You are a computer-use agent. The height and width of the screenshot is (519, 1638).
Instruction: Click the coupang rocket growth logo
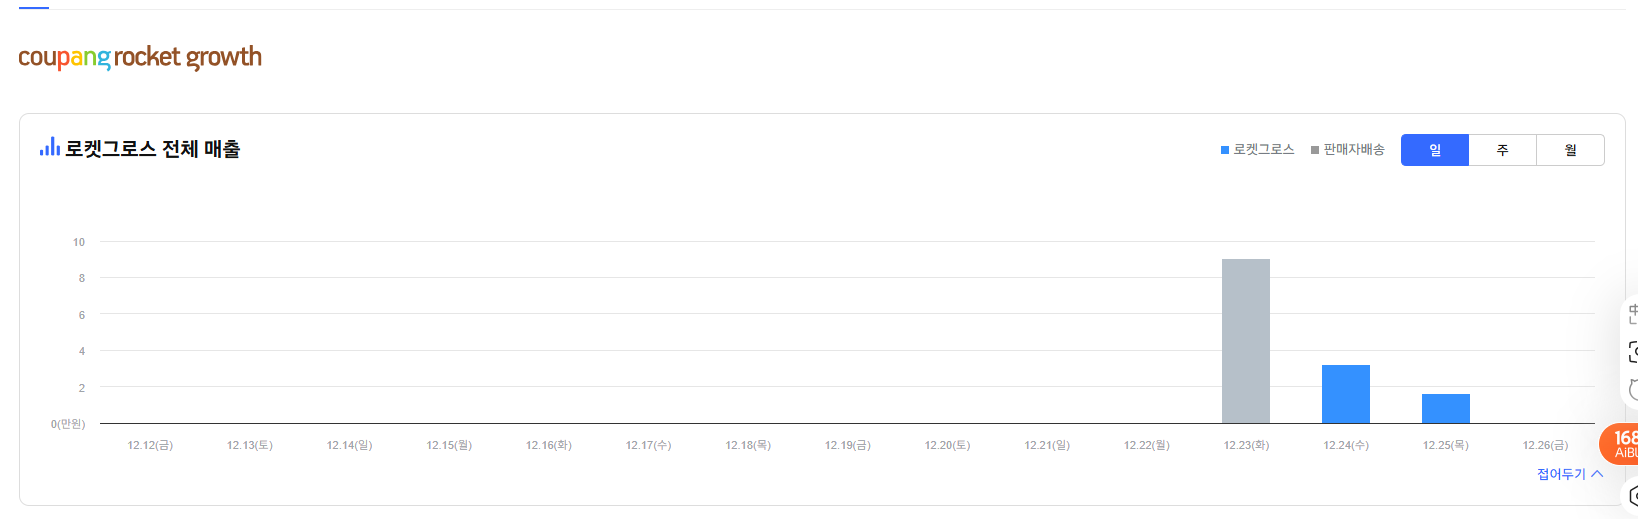point(140,57)
